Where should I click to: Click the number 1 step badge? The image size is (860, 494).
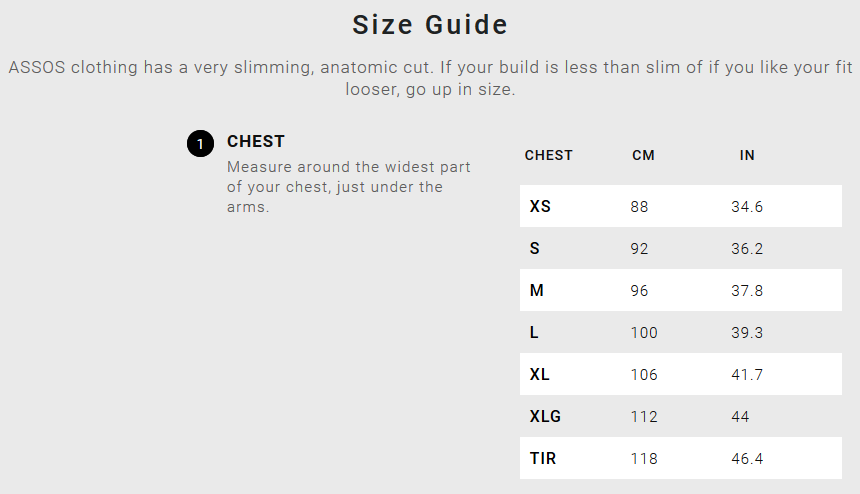point(200,144)
